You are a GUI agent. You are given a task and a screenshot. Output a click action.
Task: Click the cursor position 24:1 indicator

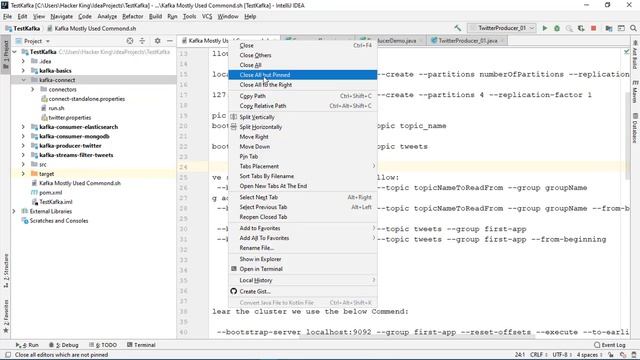point(520,355)
